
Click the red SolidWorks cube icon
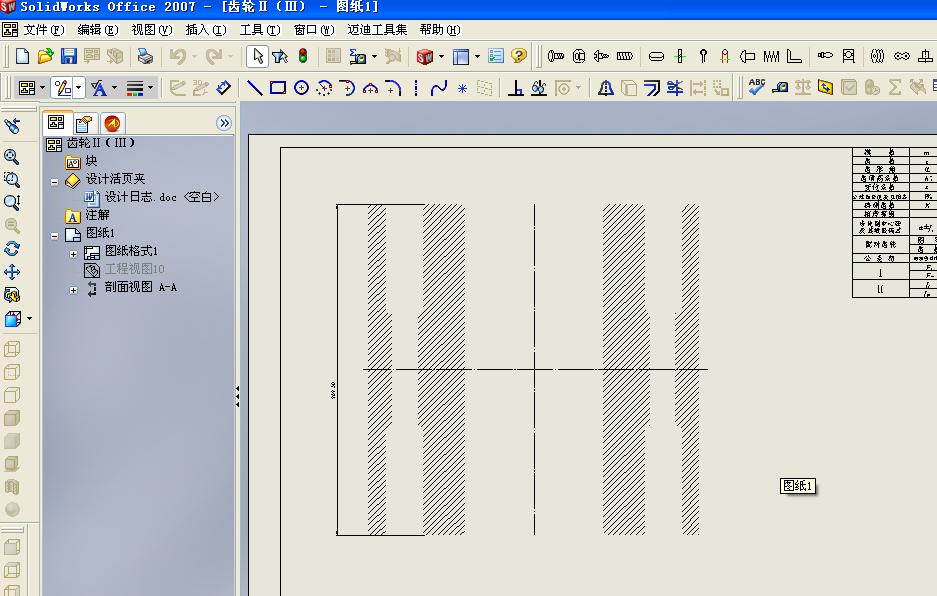(425, 56)
